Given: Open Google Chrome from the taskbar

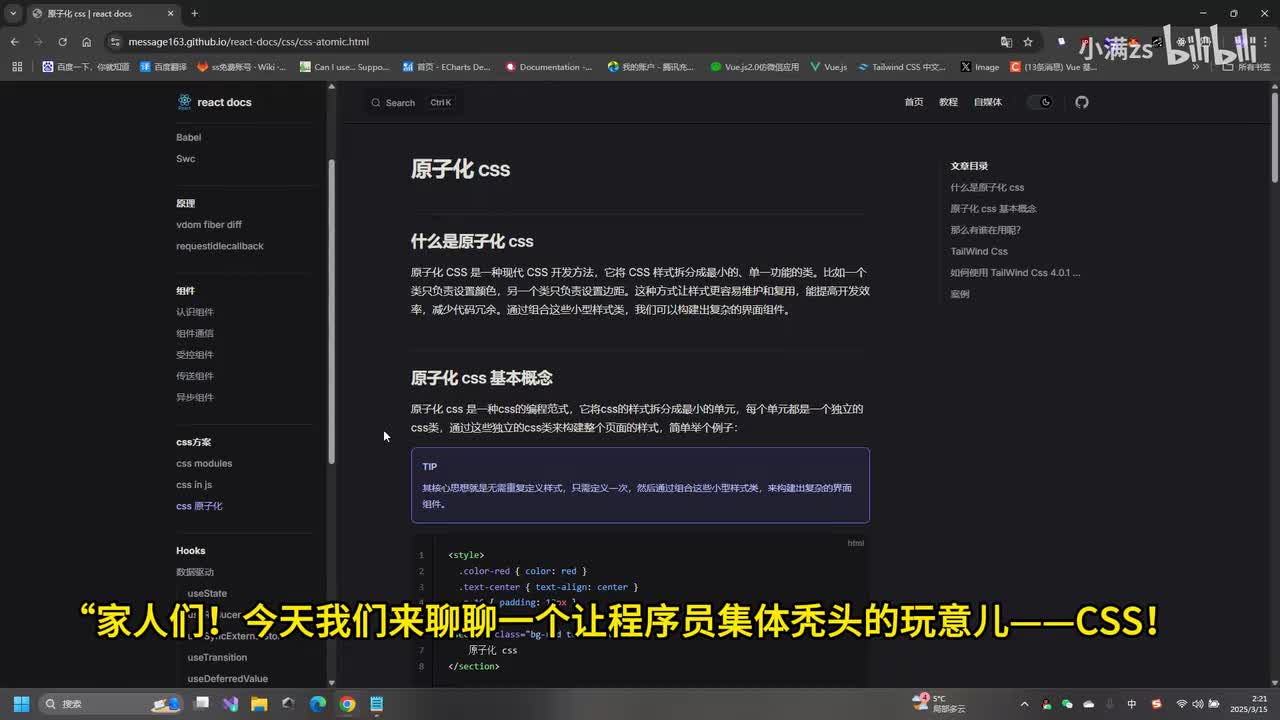Looking at the screenshot, I should coord(347,704).
